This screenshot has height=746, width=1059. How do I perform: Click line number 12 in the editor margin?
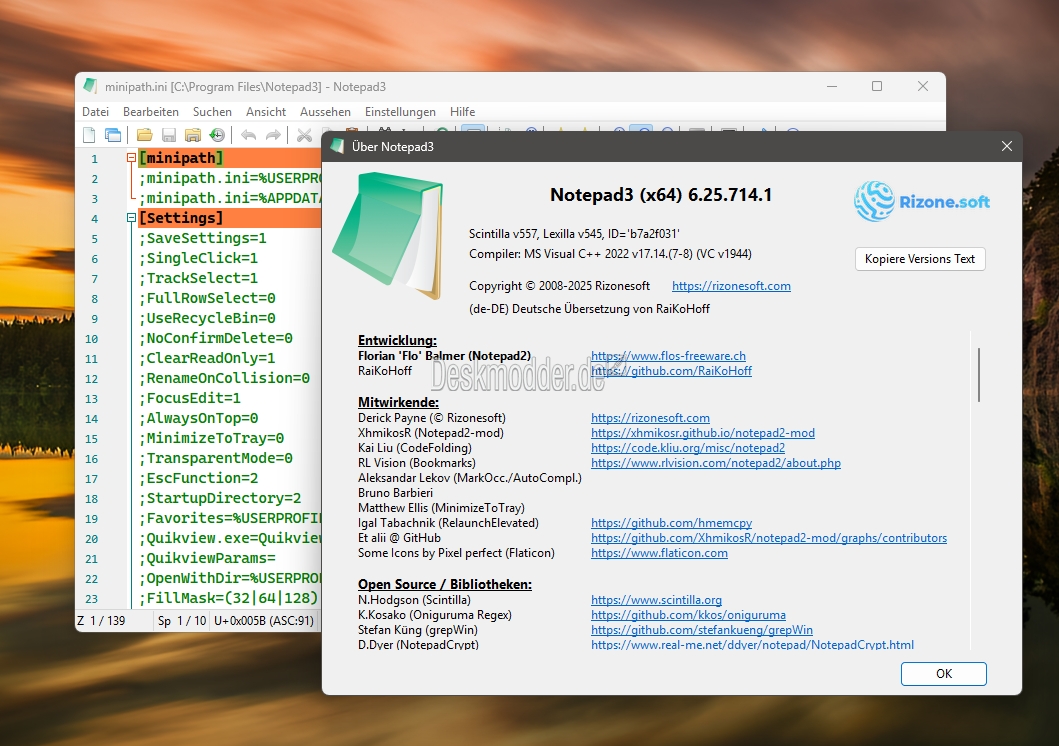pyautogui.click(x=92, y=379)
